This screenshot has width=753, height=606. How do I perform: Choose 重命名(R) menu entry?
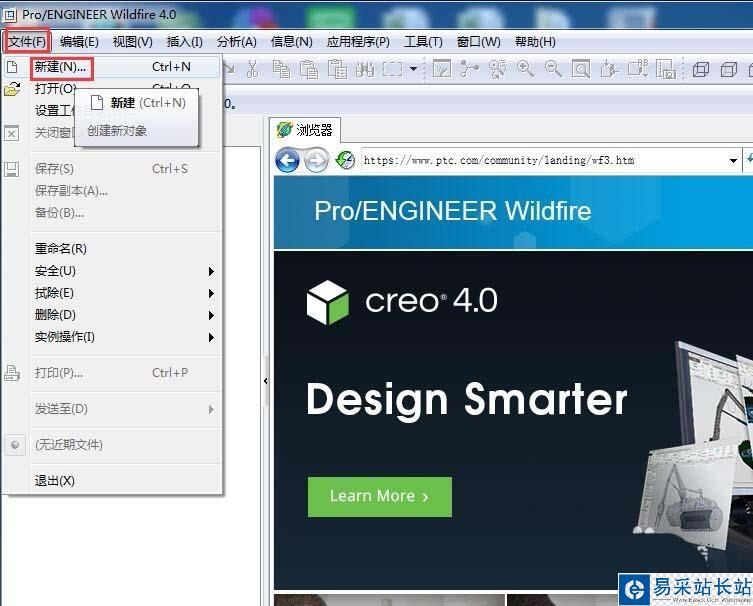125,249
